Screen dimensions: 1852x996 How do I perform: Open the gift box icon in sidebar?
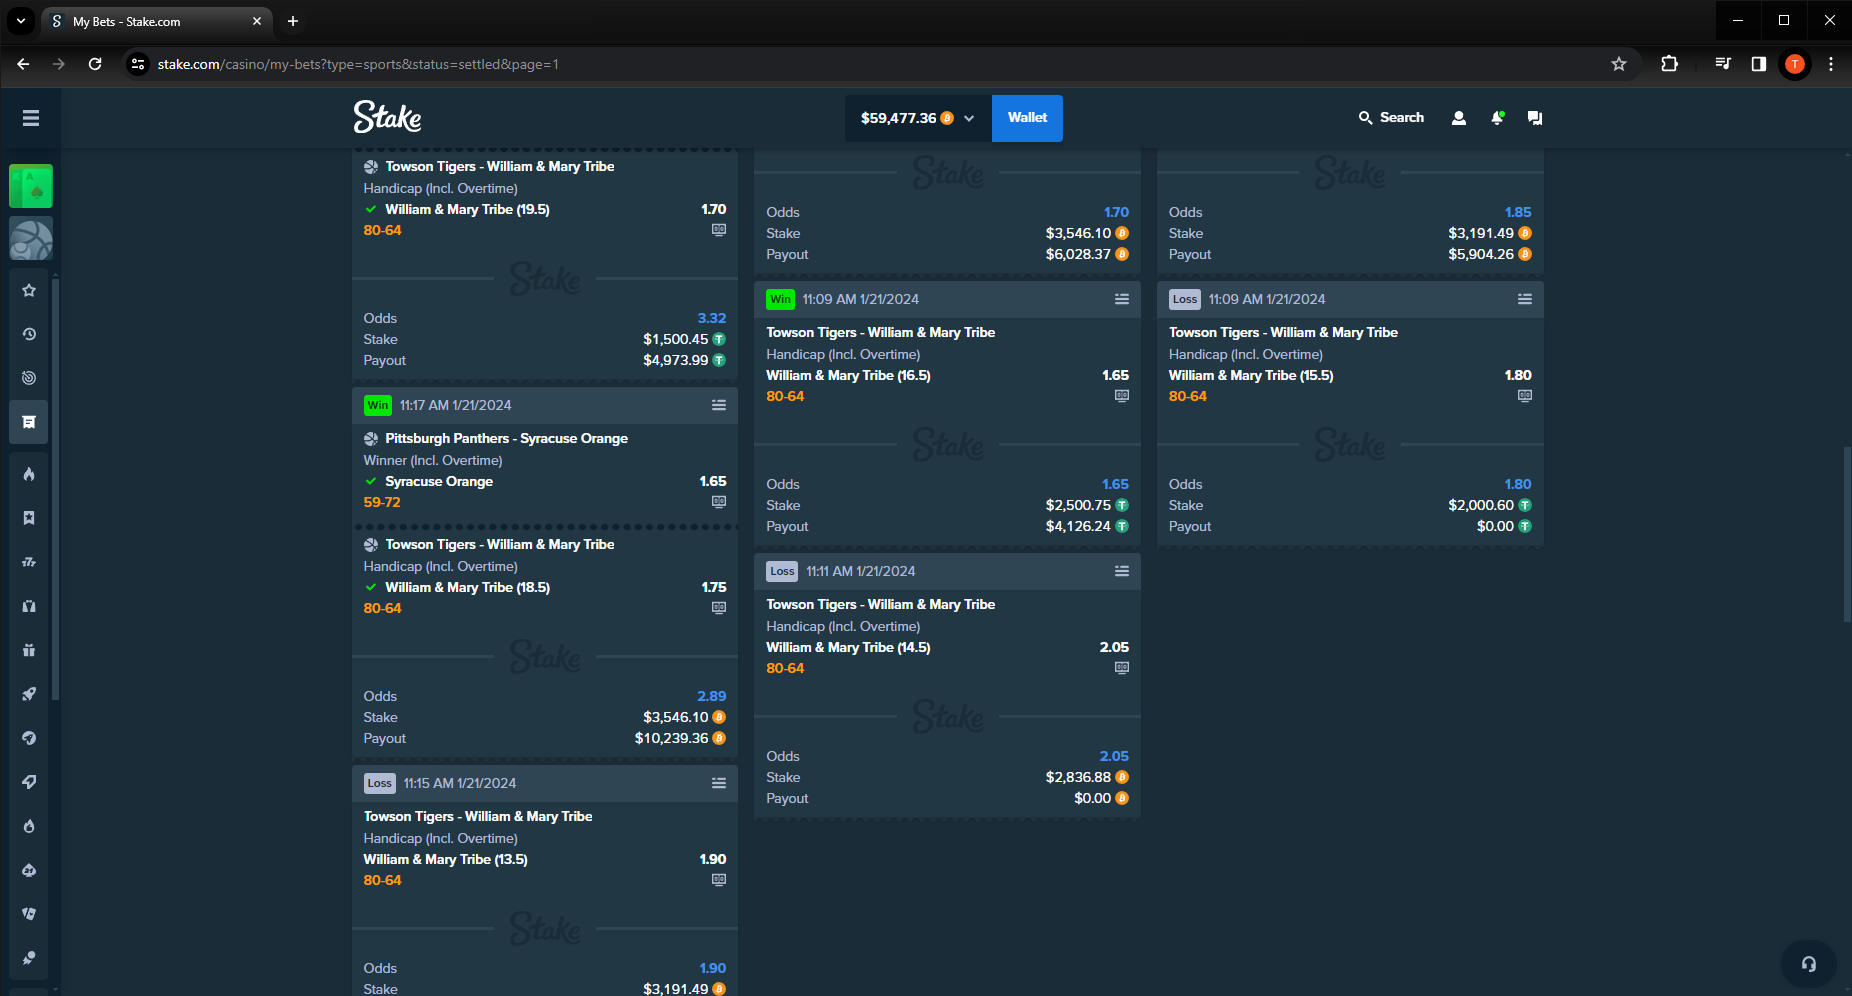29,650
